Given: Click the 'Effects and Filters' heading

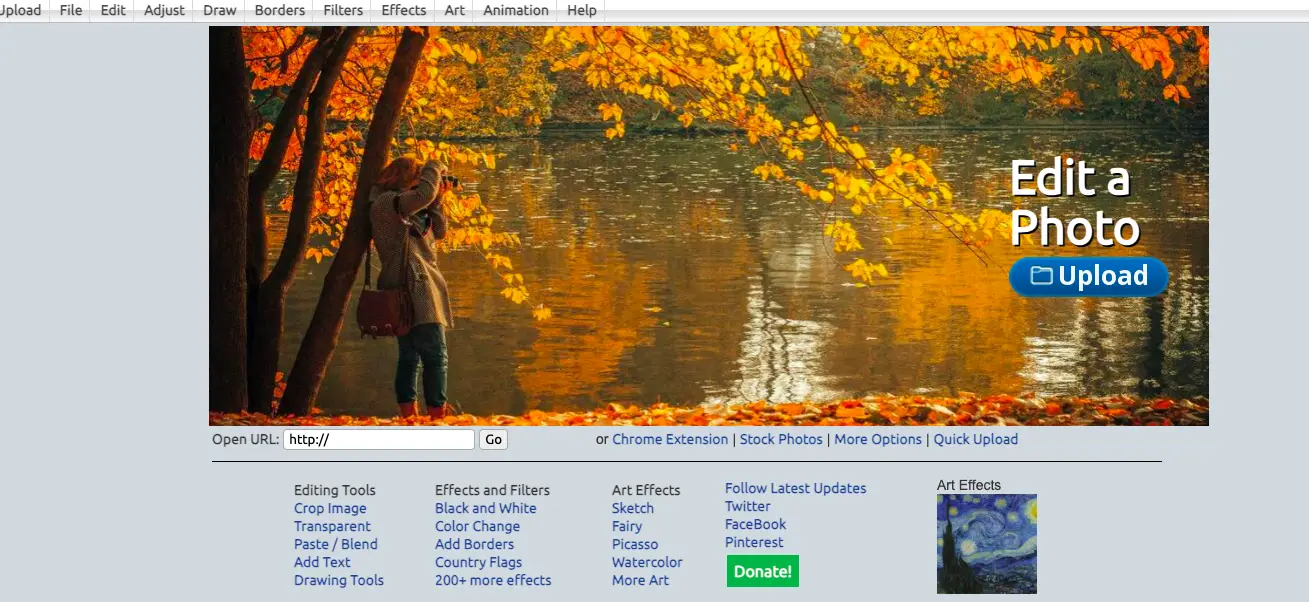Looking at the screenshot, I should (492, 490).
